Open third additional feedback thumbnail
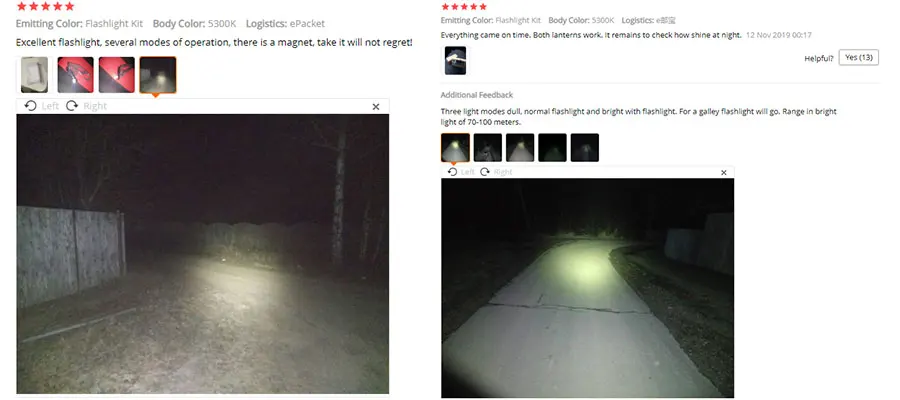 click(520, 148)
